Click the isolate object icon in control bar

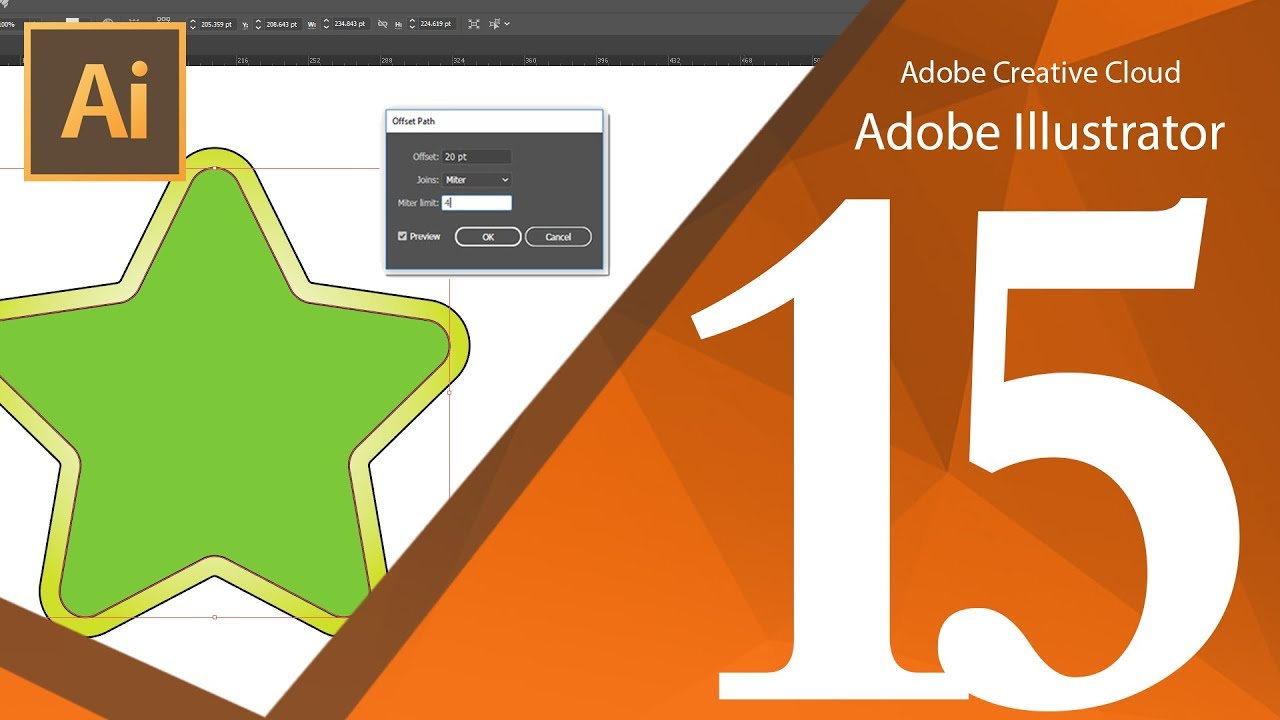[474, 24]
